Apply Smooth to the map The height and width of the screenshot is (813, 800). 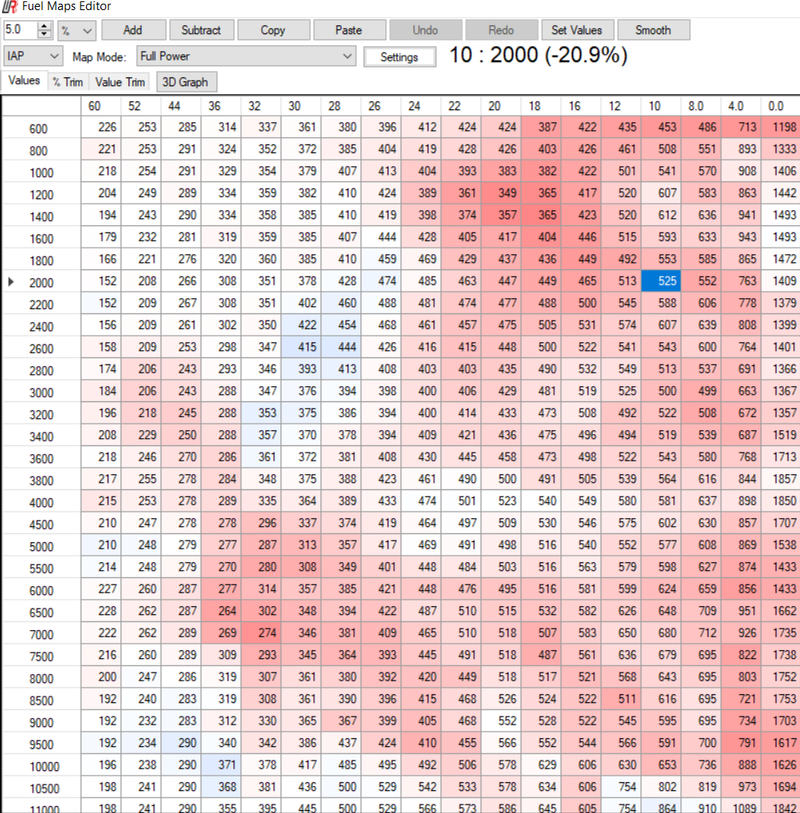click(653, 30)
